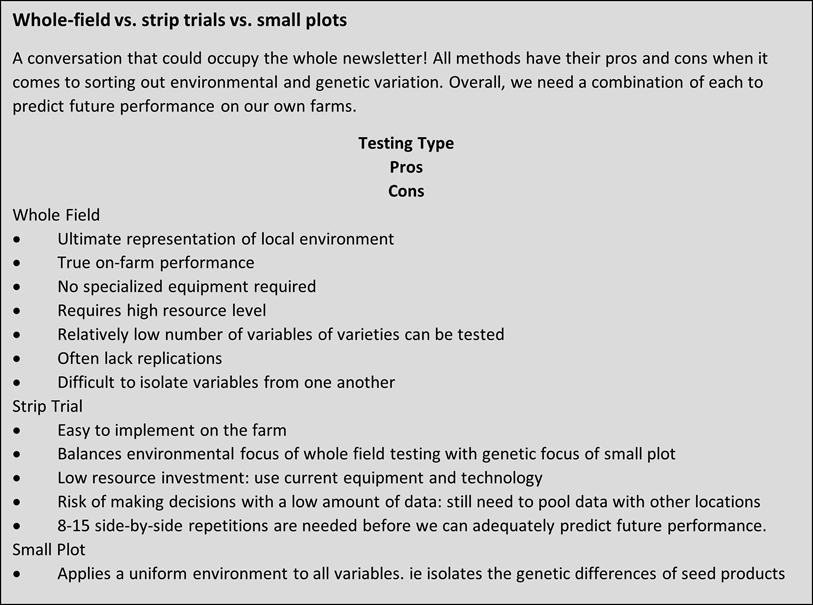Click 'No specialized equipment required' line
Screen dimensions: 813x605
tap(186, 287)
